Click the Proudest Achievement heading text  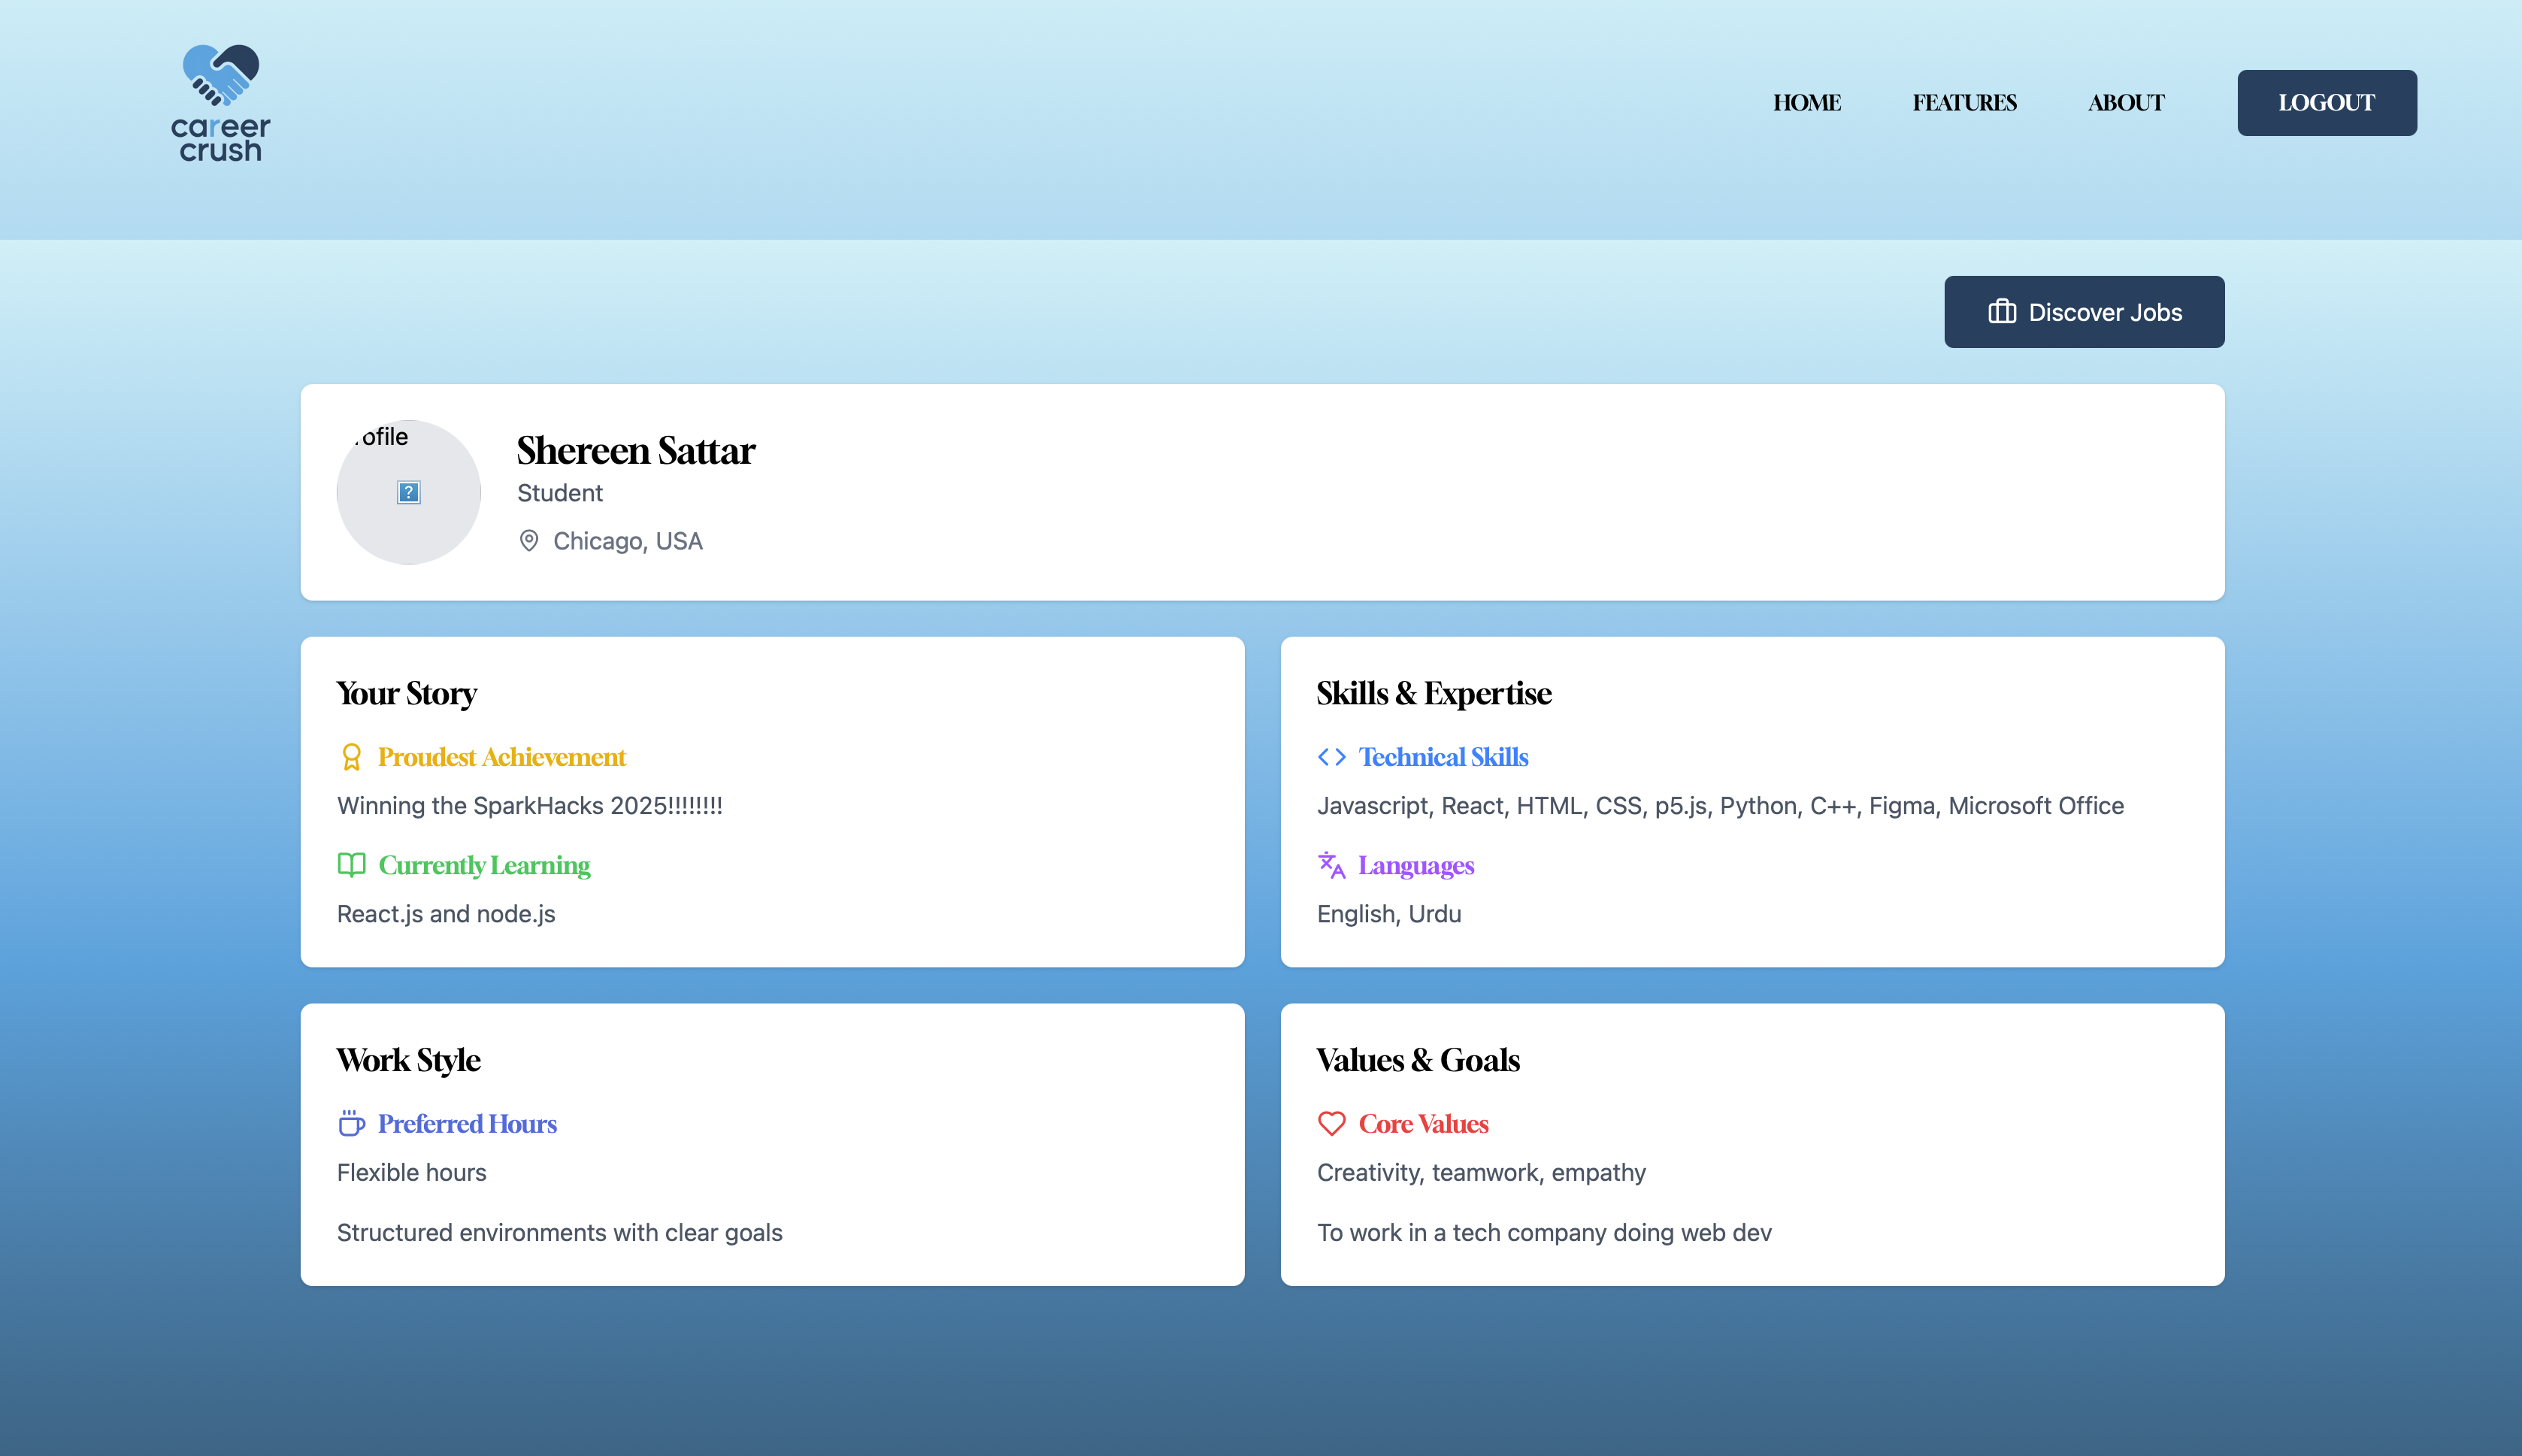pyautogui.click(x=502, y=757)
